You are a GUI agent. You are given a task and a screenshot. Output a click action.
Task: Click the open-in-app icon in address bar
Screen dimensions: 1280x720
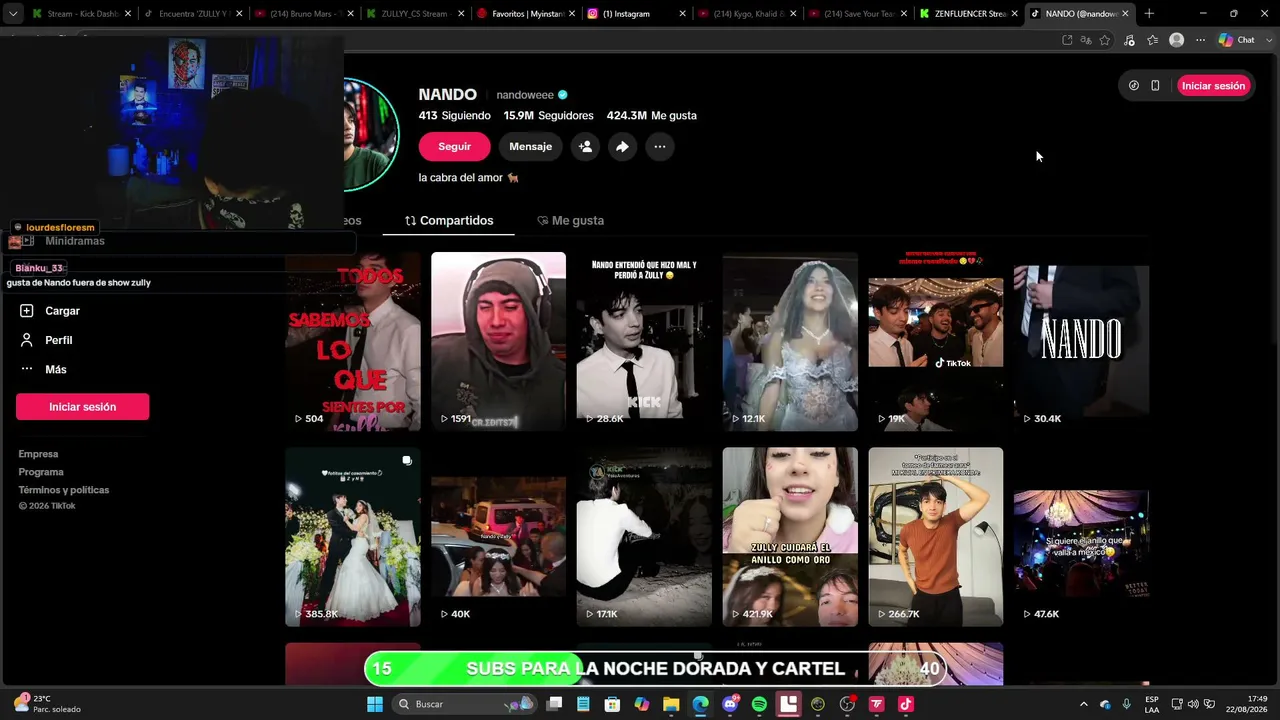[1067, 40]
